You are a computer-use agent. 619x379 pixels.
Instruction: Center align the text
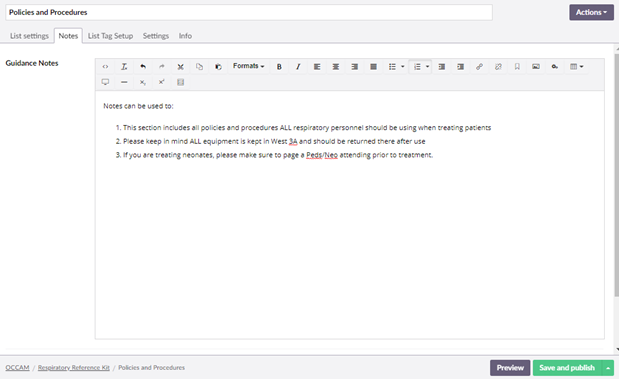pos(336,67)
